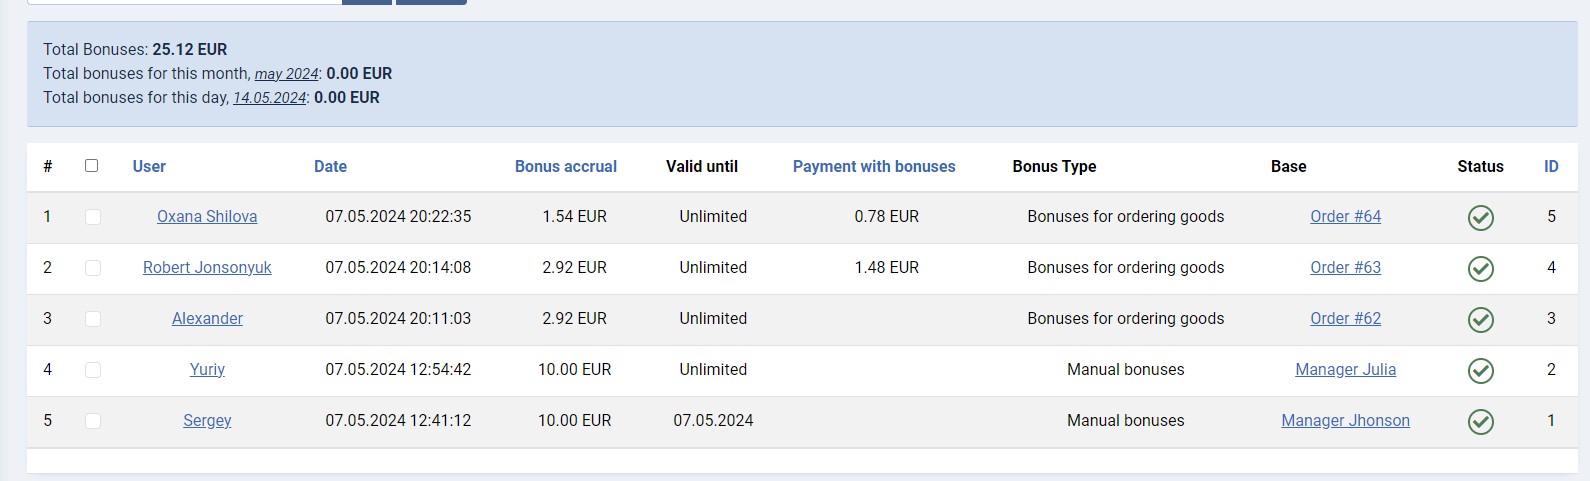The image size is (1590, 481).
Task: Click the status checkmark icon for Yuriy
Action: click(x=1480, y=371)
